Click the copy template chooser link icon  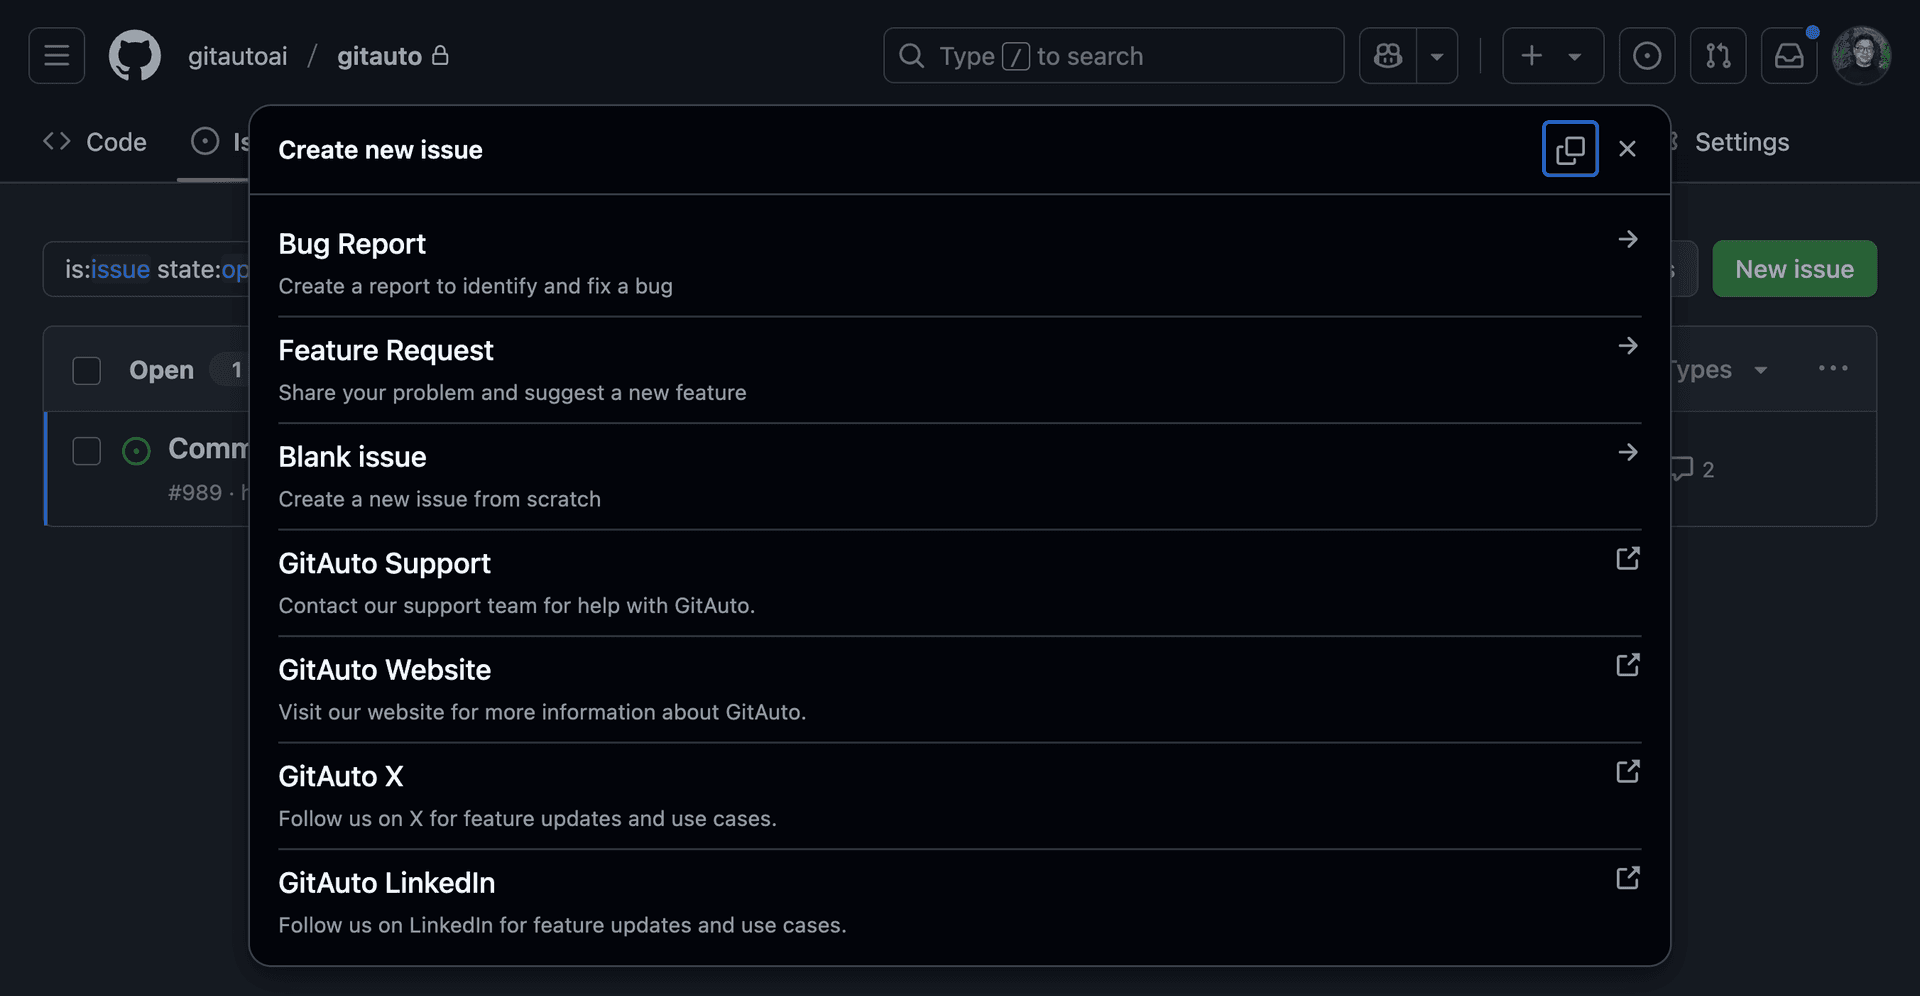coord(1570,149)
